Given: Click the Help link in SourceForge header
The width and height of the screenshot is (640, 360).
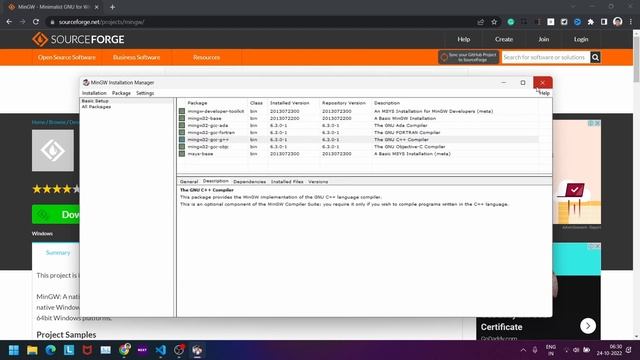Looking at the screenshot, I should (464, 40).
